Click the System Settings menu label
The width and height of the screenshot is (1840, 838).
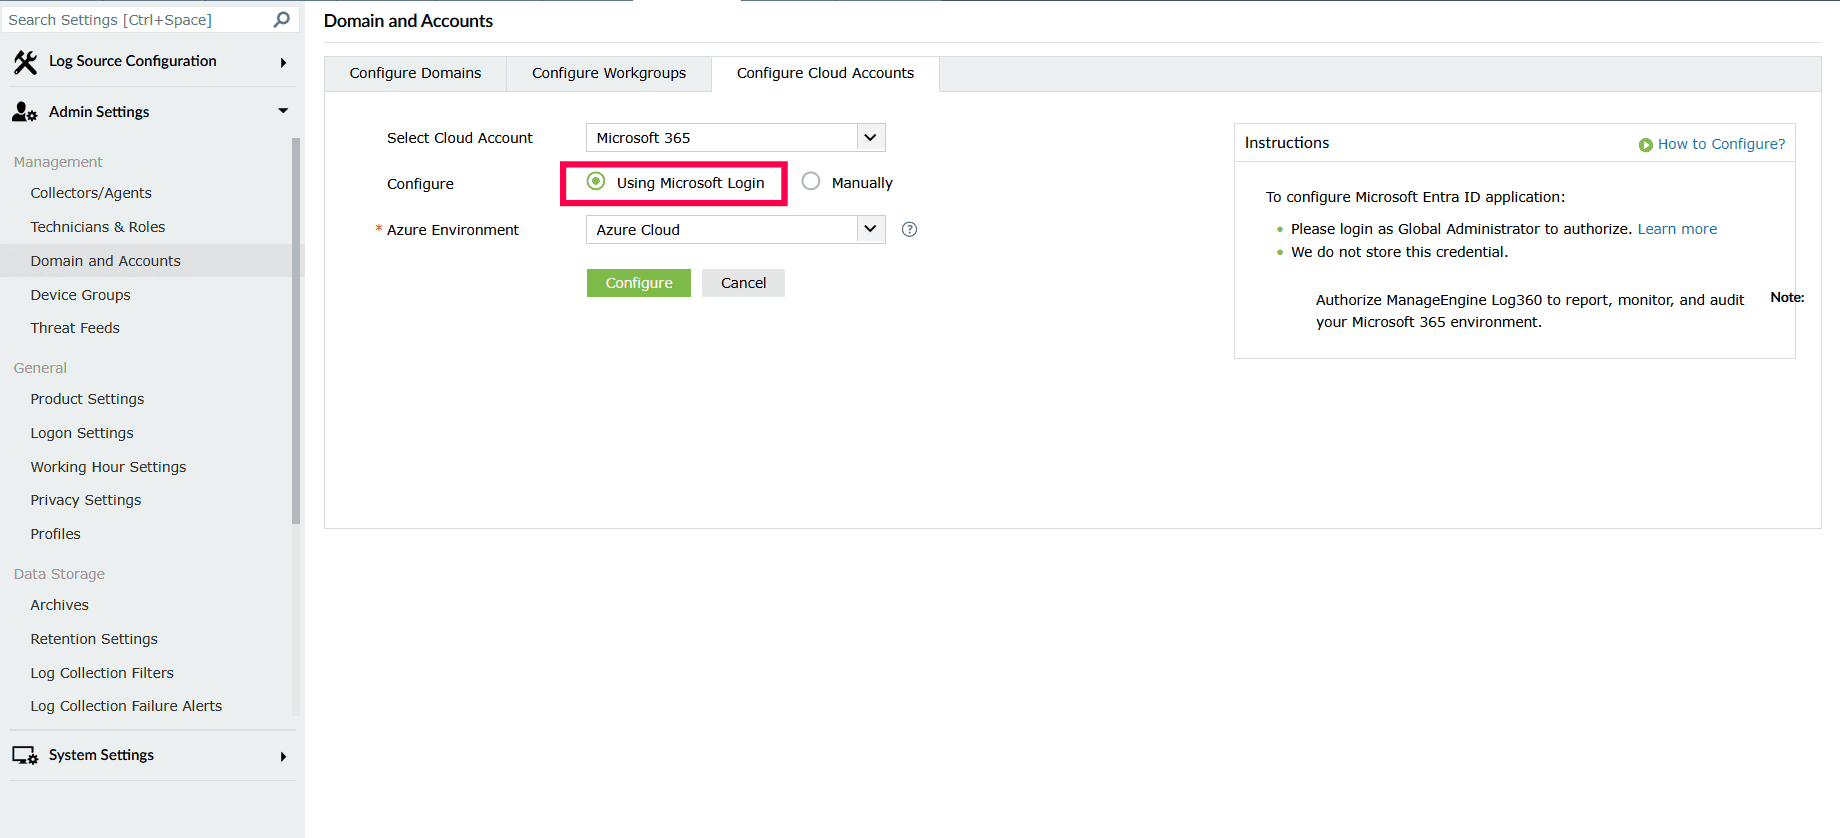pyautogui.click(x=101, y=755)
